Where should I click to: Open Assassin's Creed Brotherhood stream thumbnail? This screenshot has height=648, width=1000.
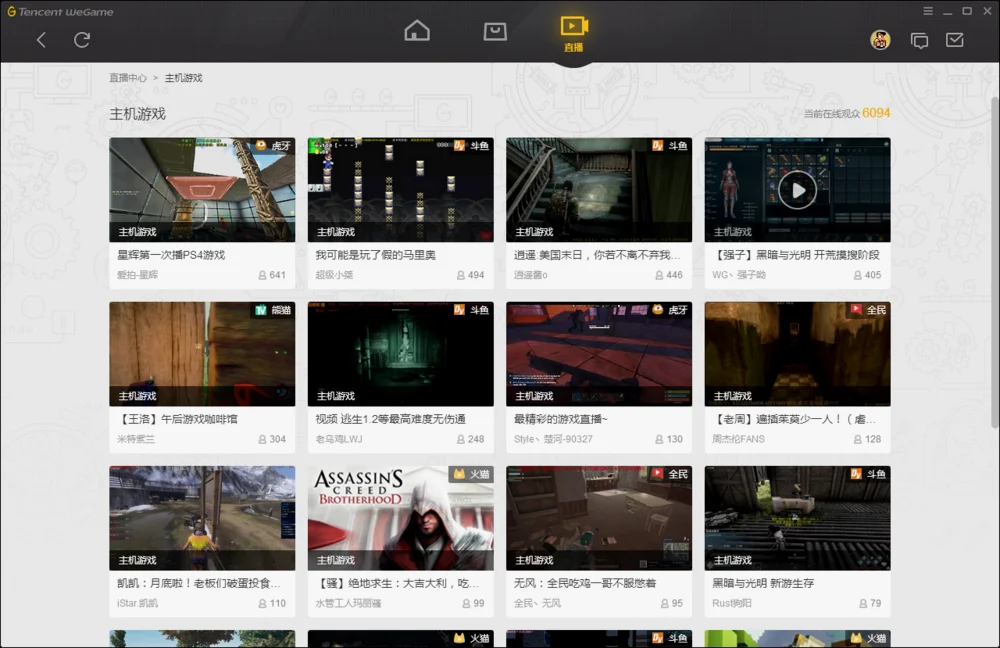tap(401, 518)
